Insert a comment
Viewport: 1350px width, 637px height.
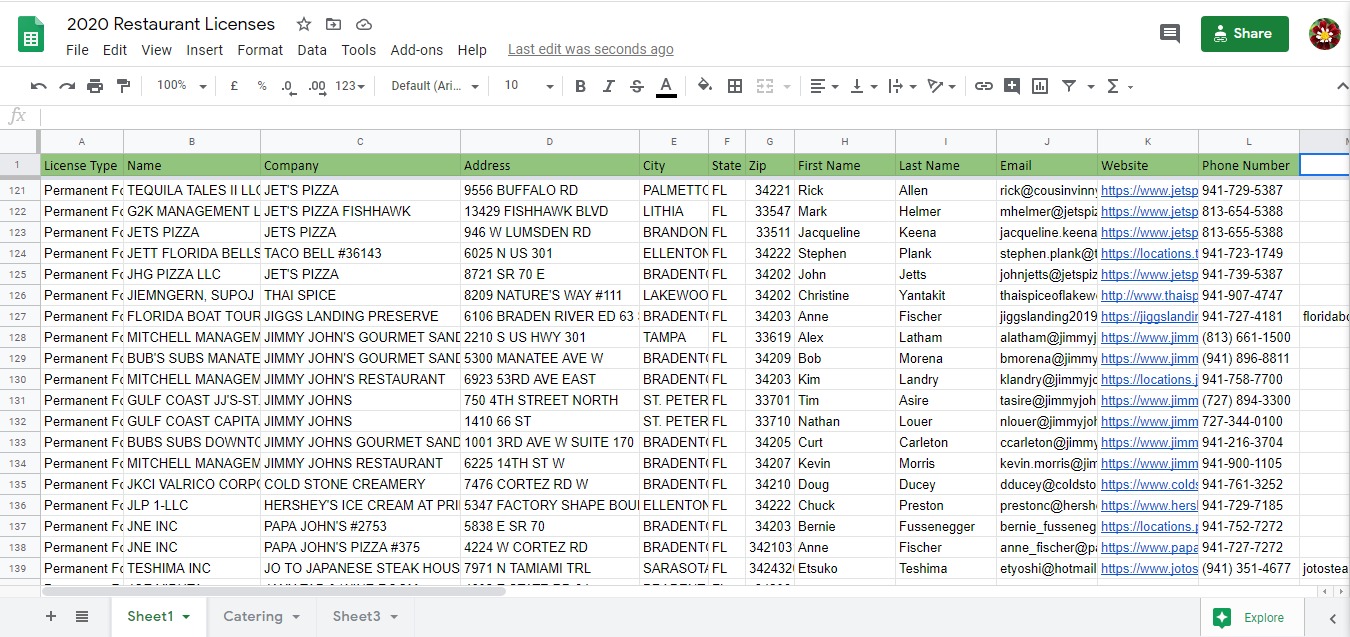pyautogui.click(x=1012, y=86)
